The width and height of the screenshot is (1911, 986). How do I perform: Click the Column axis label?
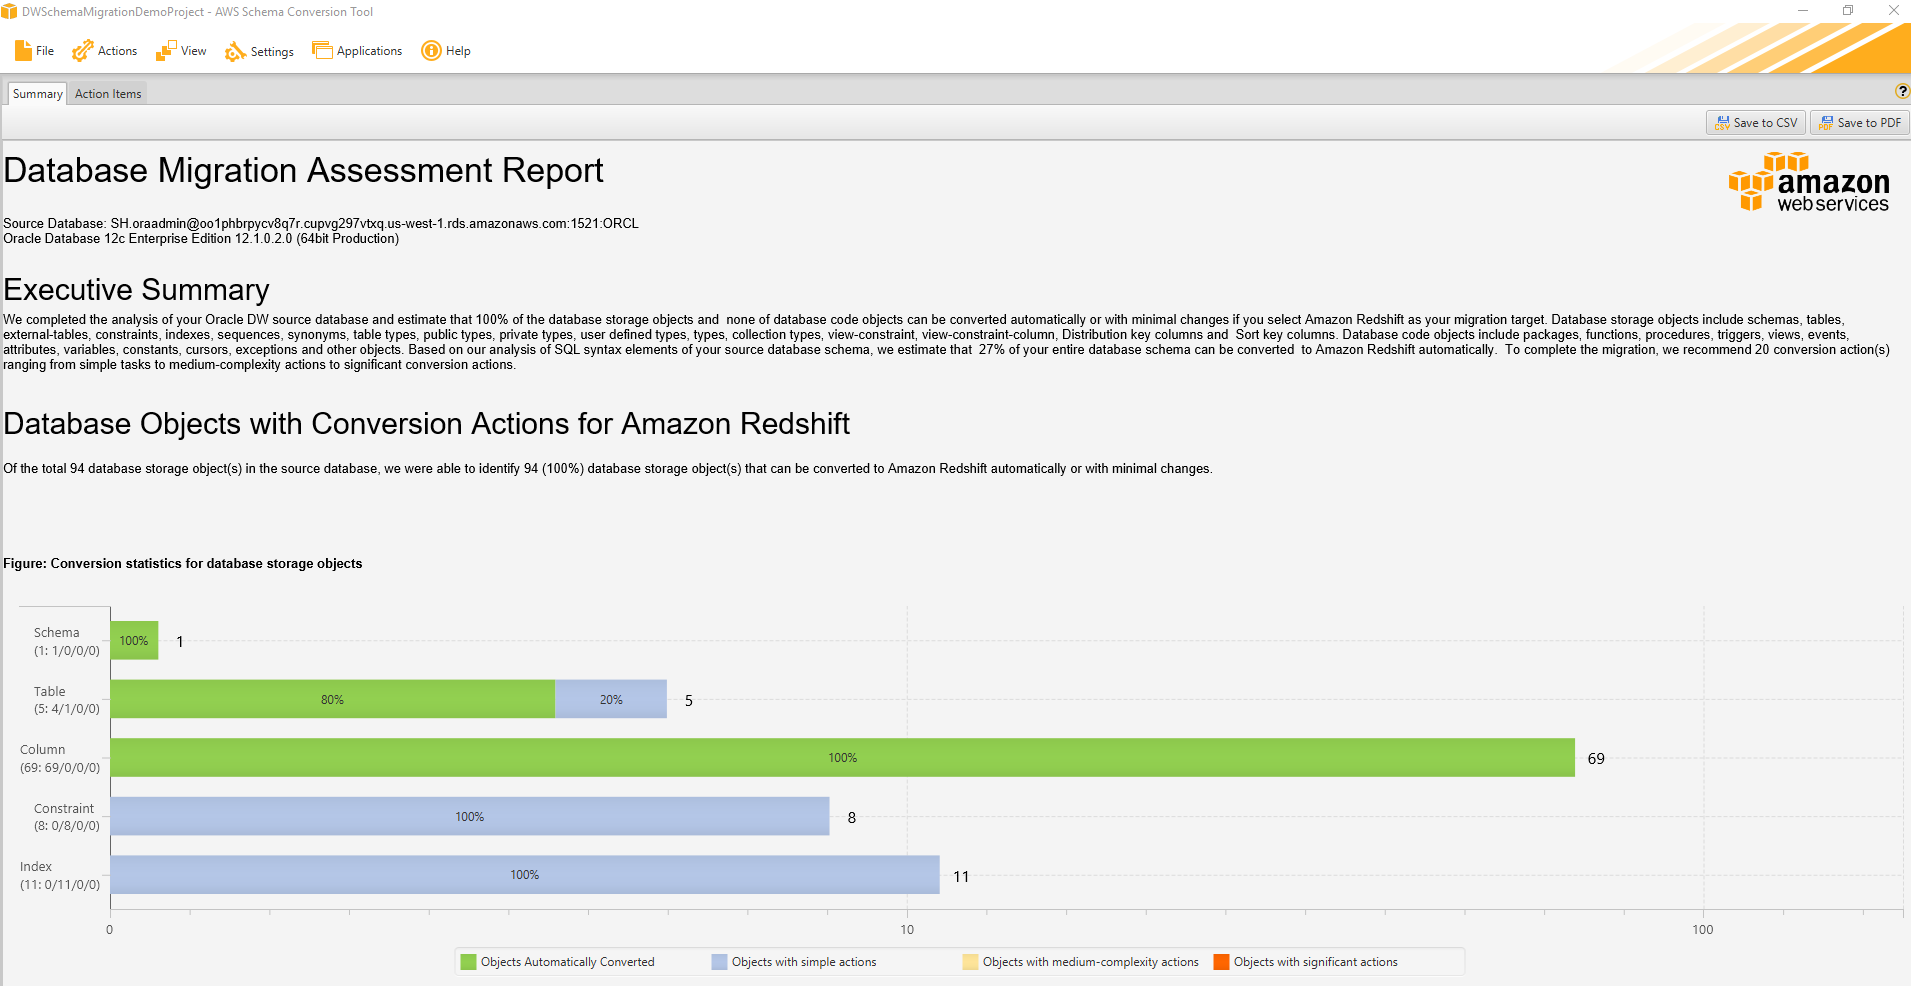point(60,758)
